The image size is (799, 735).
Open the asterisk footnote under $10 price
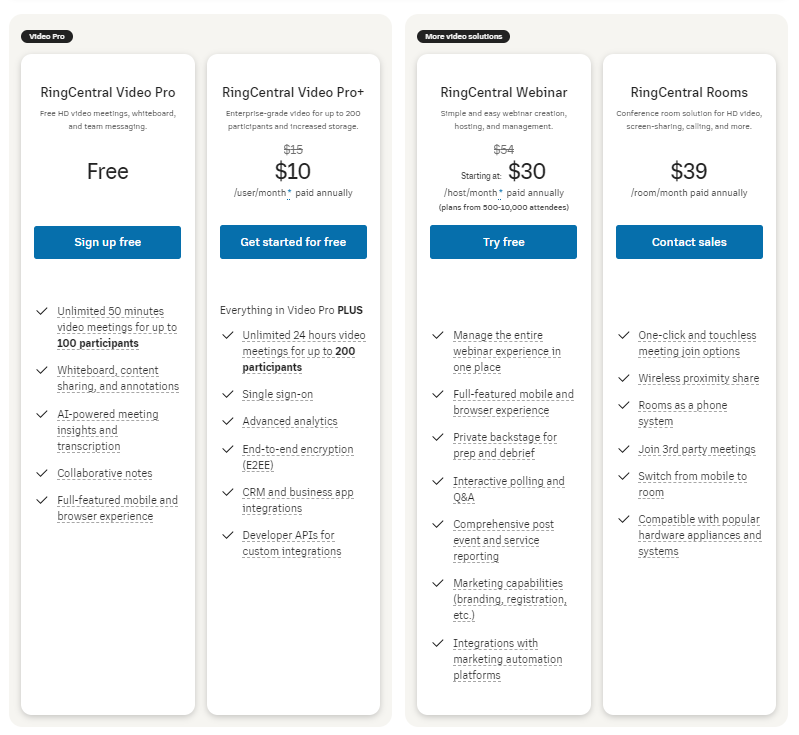pyautogui.click(x=290, y=193)
